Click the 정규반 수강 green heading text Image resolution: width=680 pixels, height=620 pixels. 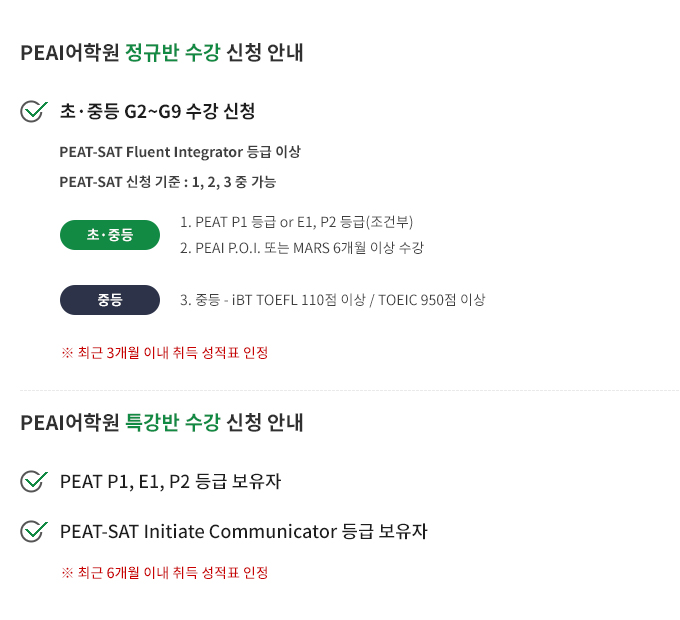(173, 52)
